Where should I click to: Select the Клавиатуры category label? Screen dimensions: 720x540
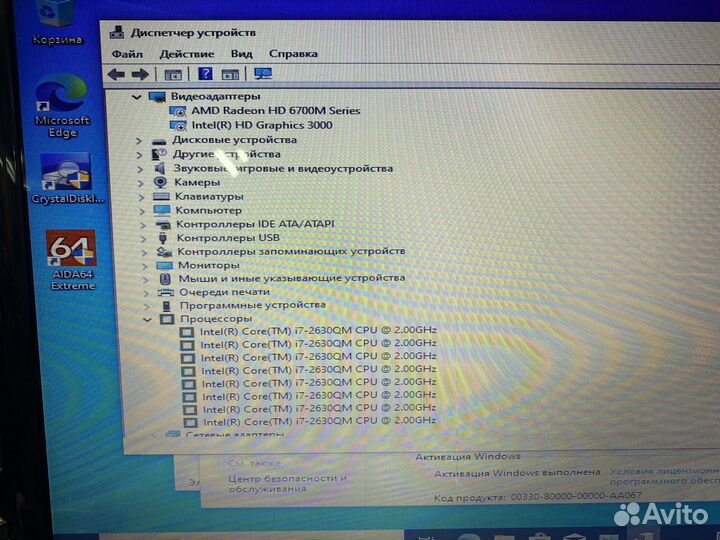coord(209,197)
